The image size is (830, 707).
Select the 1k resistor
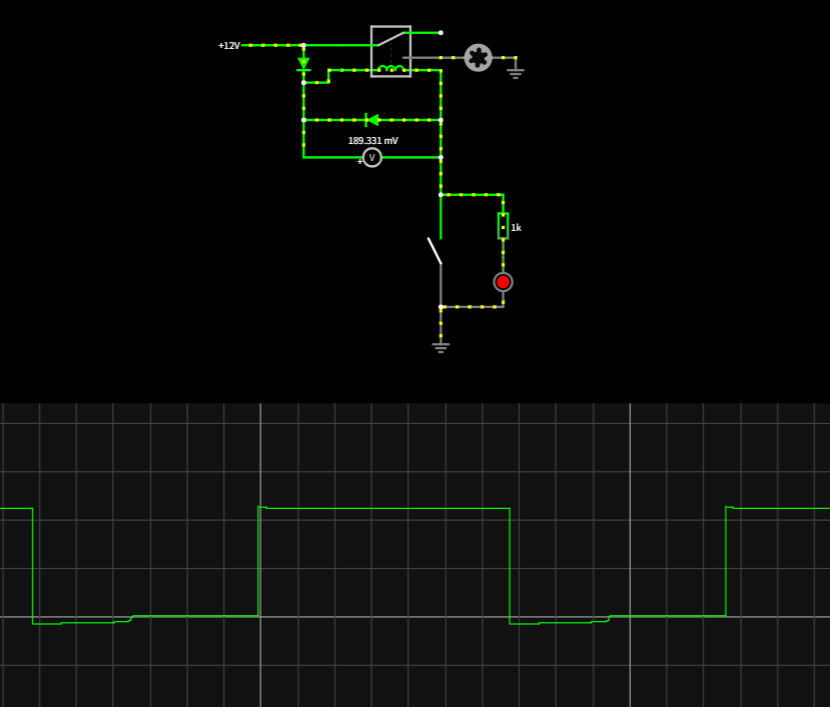click(503, 226)
